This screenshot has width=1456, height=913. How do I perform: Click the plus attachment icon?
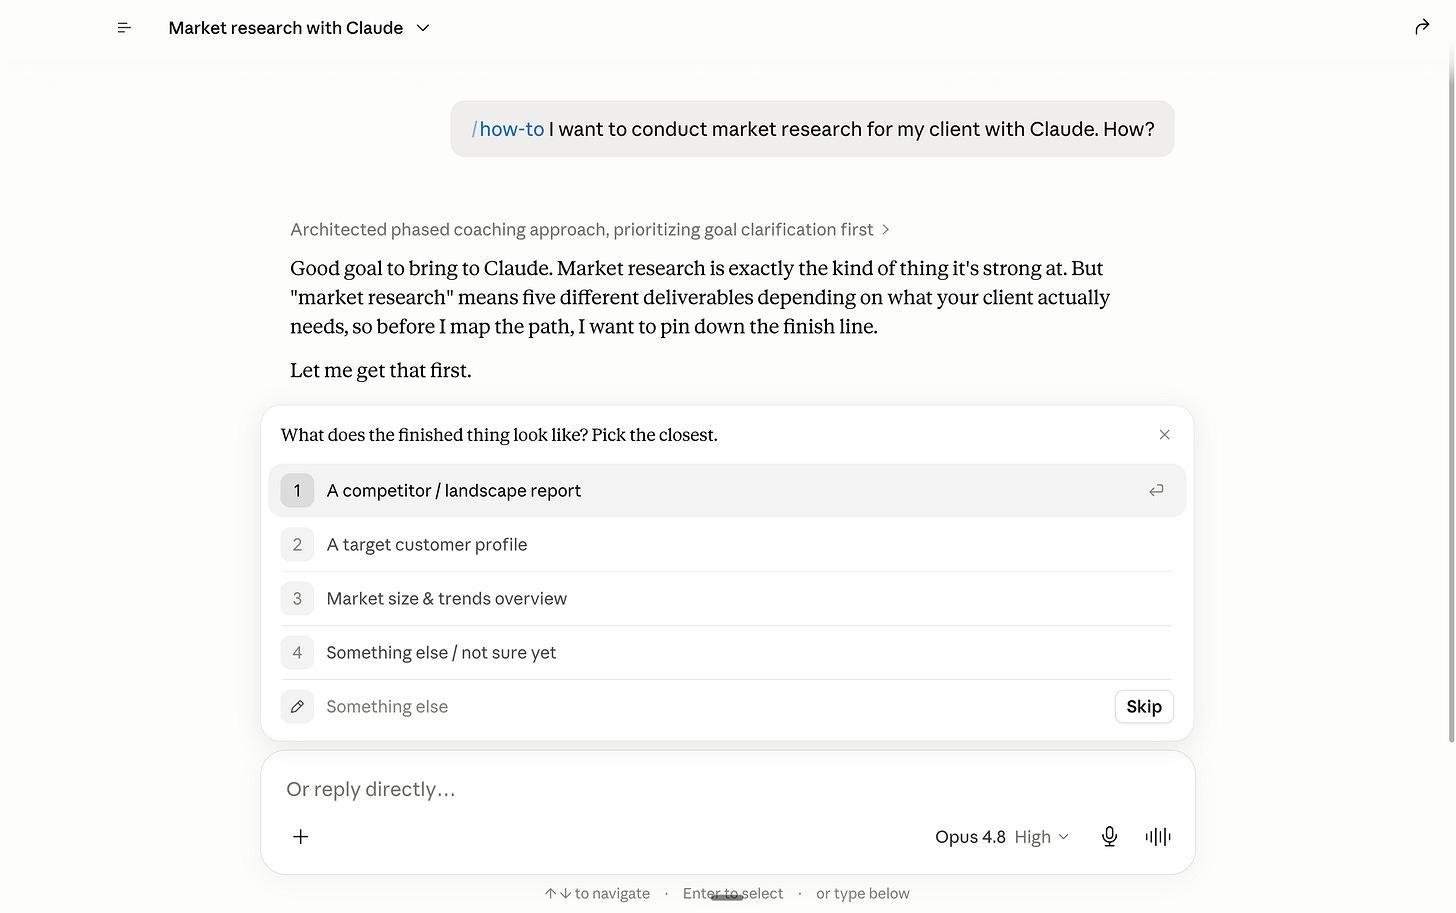pyautogui.click(x=300, y=837)
